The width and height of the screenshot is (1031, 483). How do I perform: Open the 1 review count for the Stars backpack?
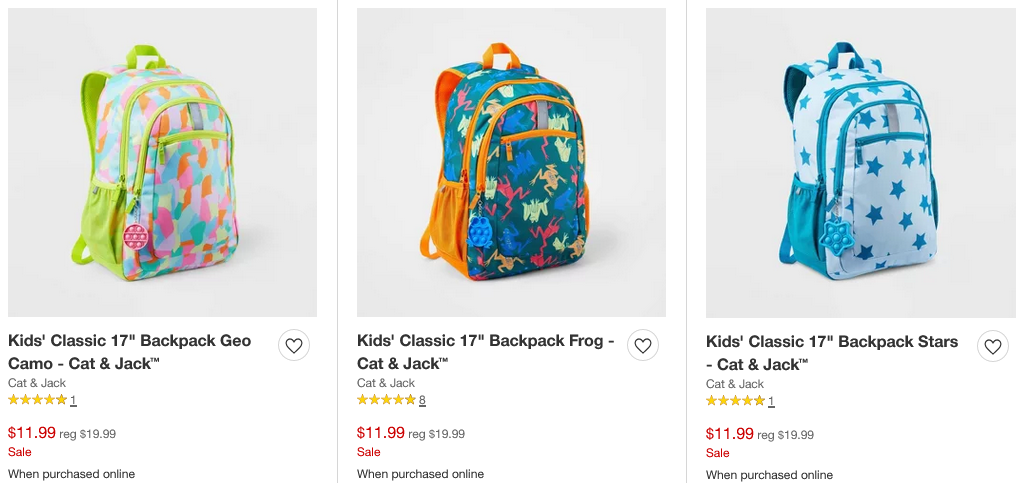coord(771,401)
